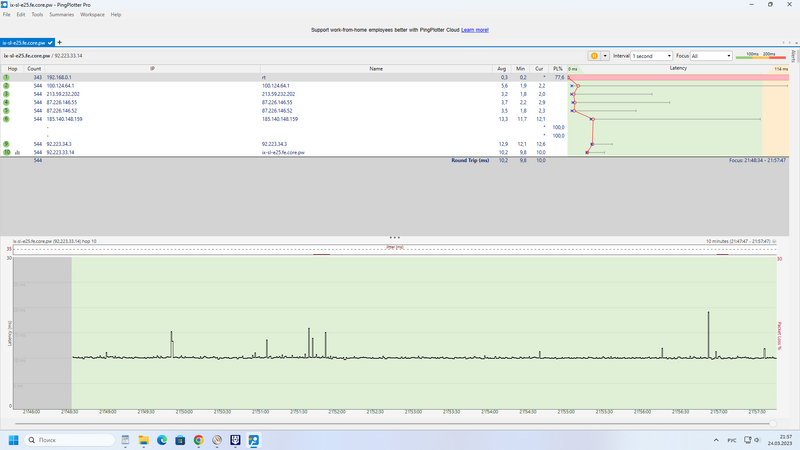
Task: Click the Latency graph column header
Action: [x=678, y=68]
